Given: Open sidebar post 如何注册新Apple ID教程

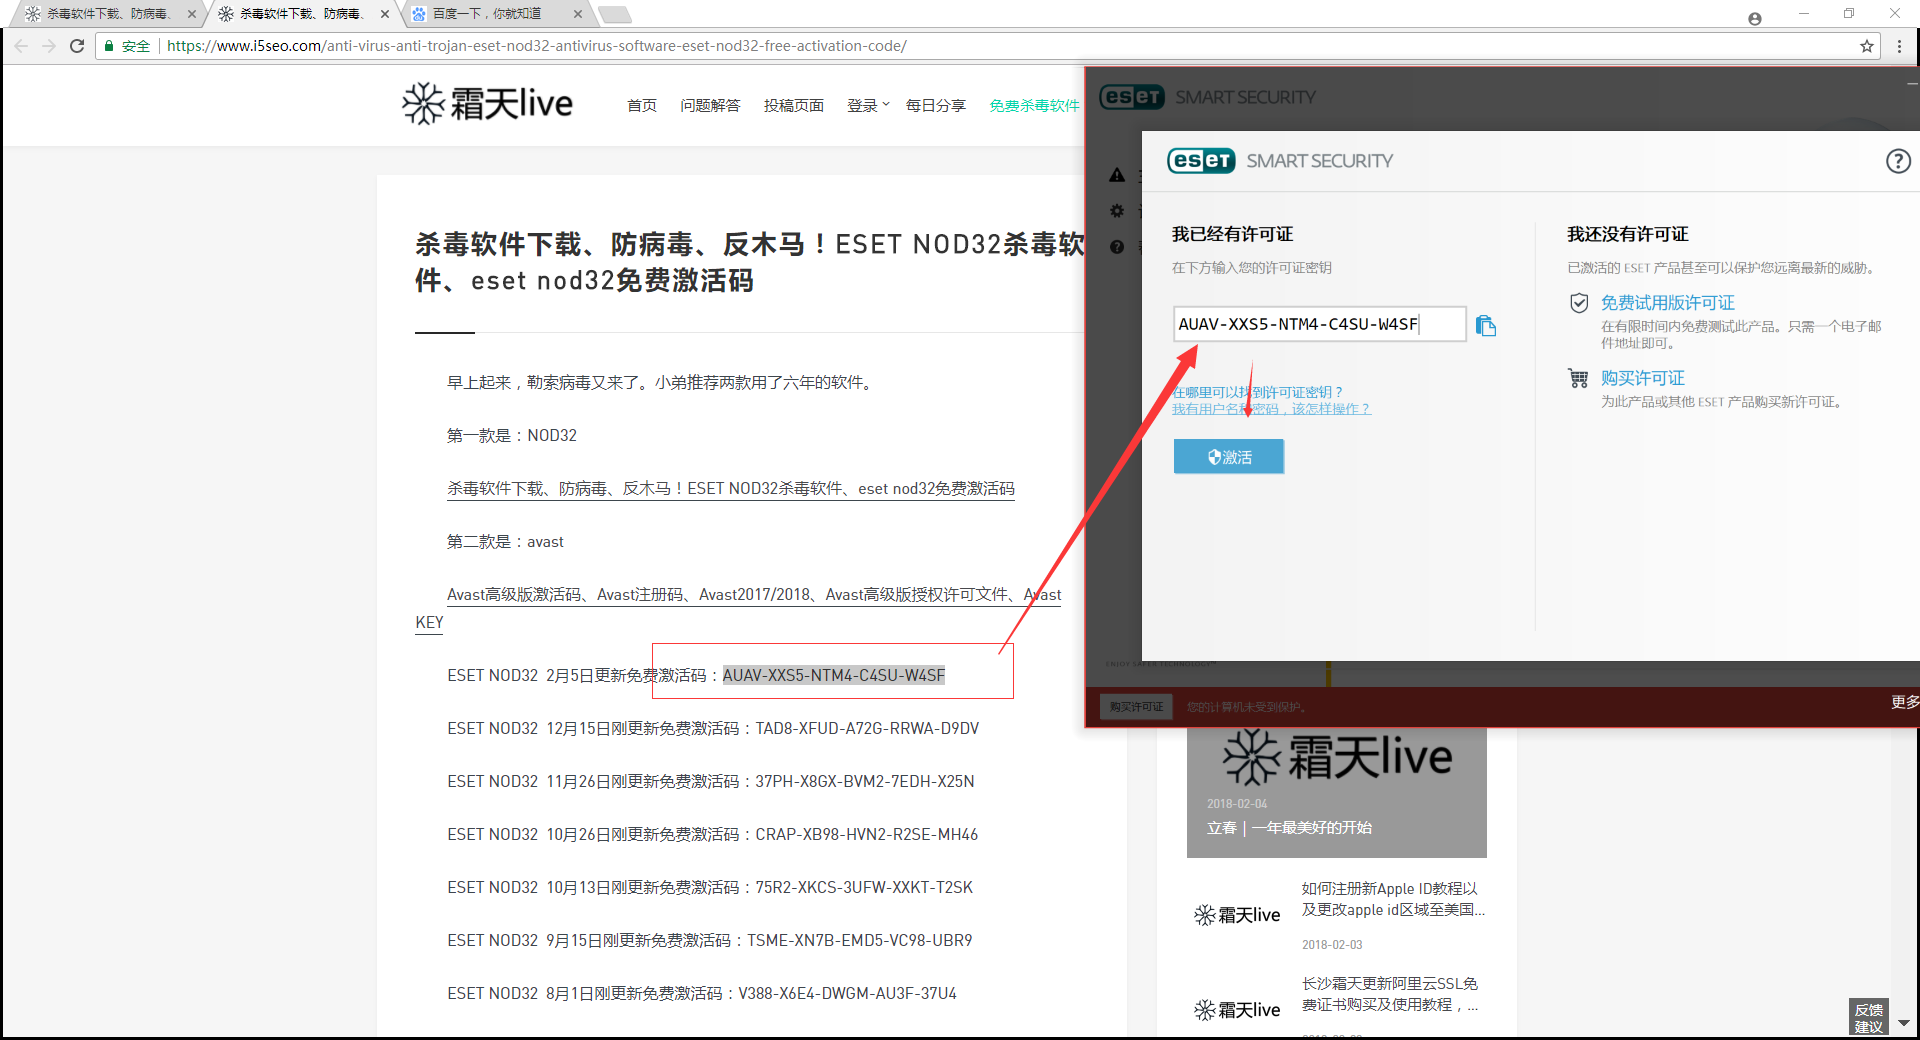Looking at the screenshot, I should point(1393,899).
